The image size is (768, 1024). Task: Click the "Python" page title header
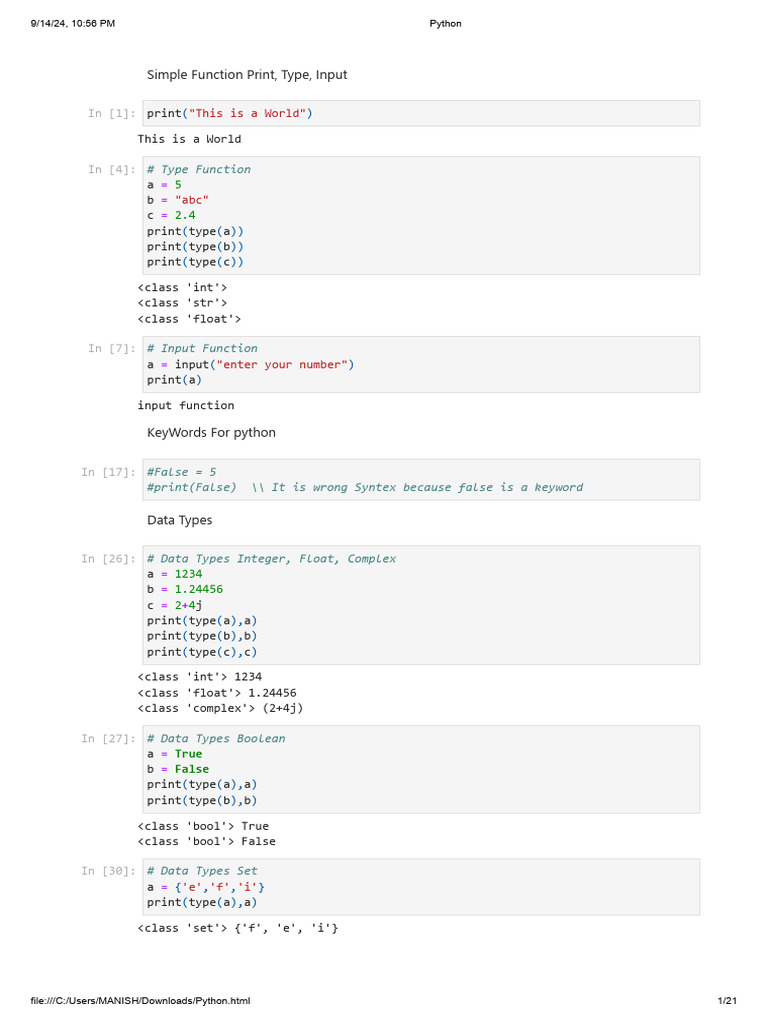pos(445,24)
